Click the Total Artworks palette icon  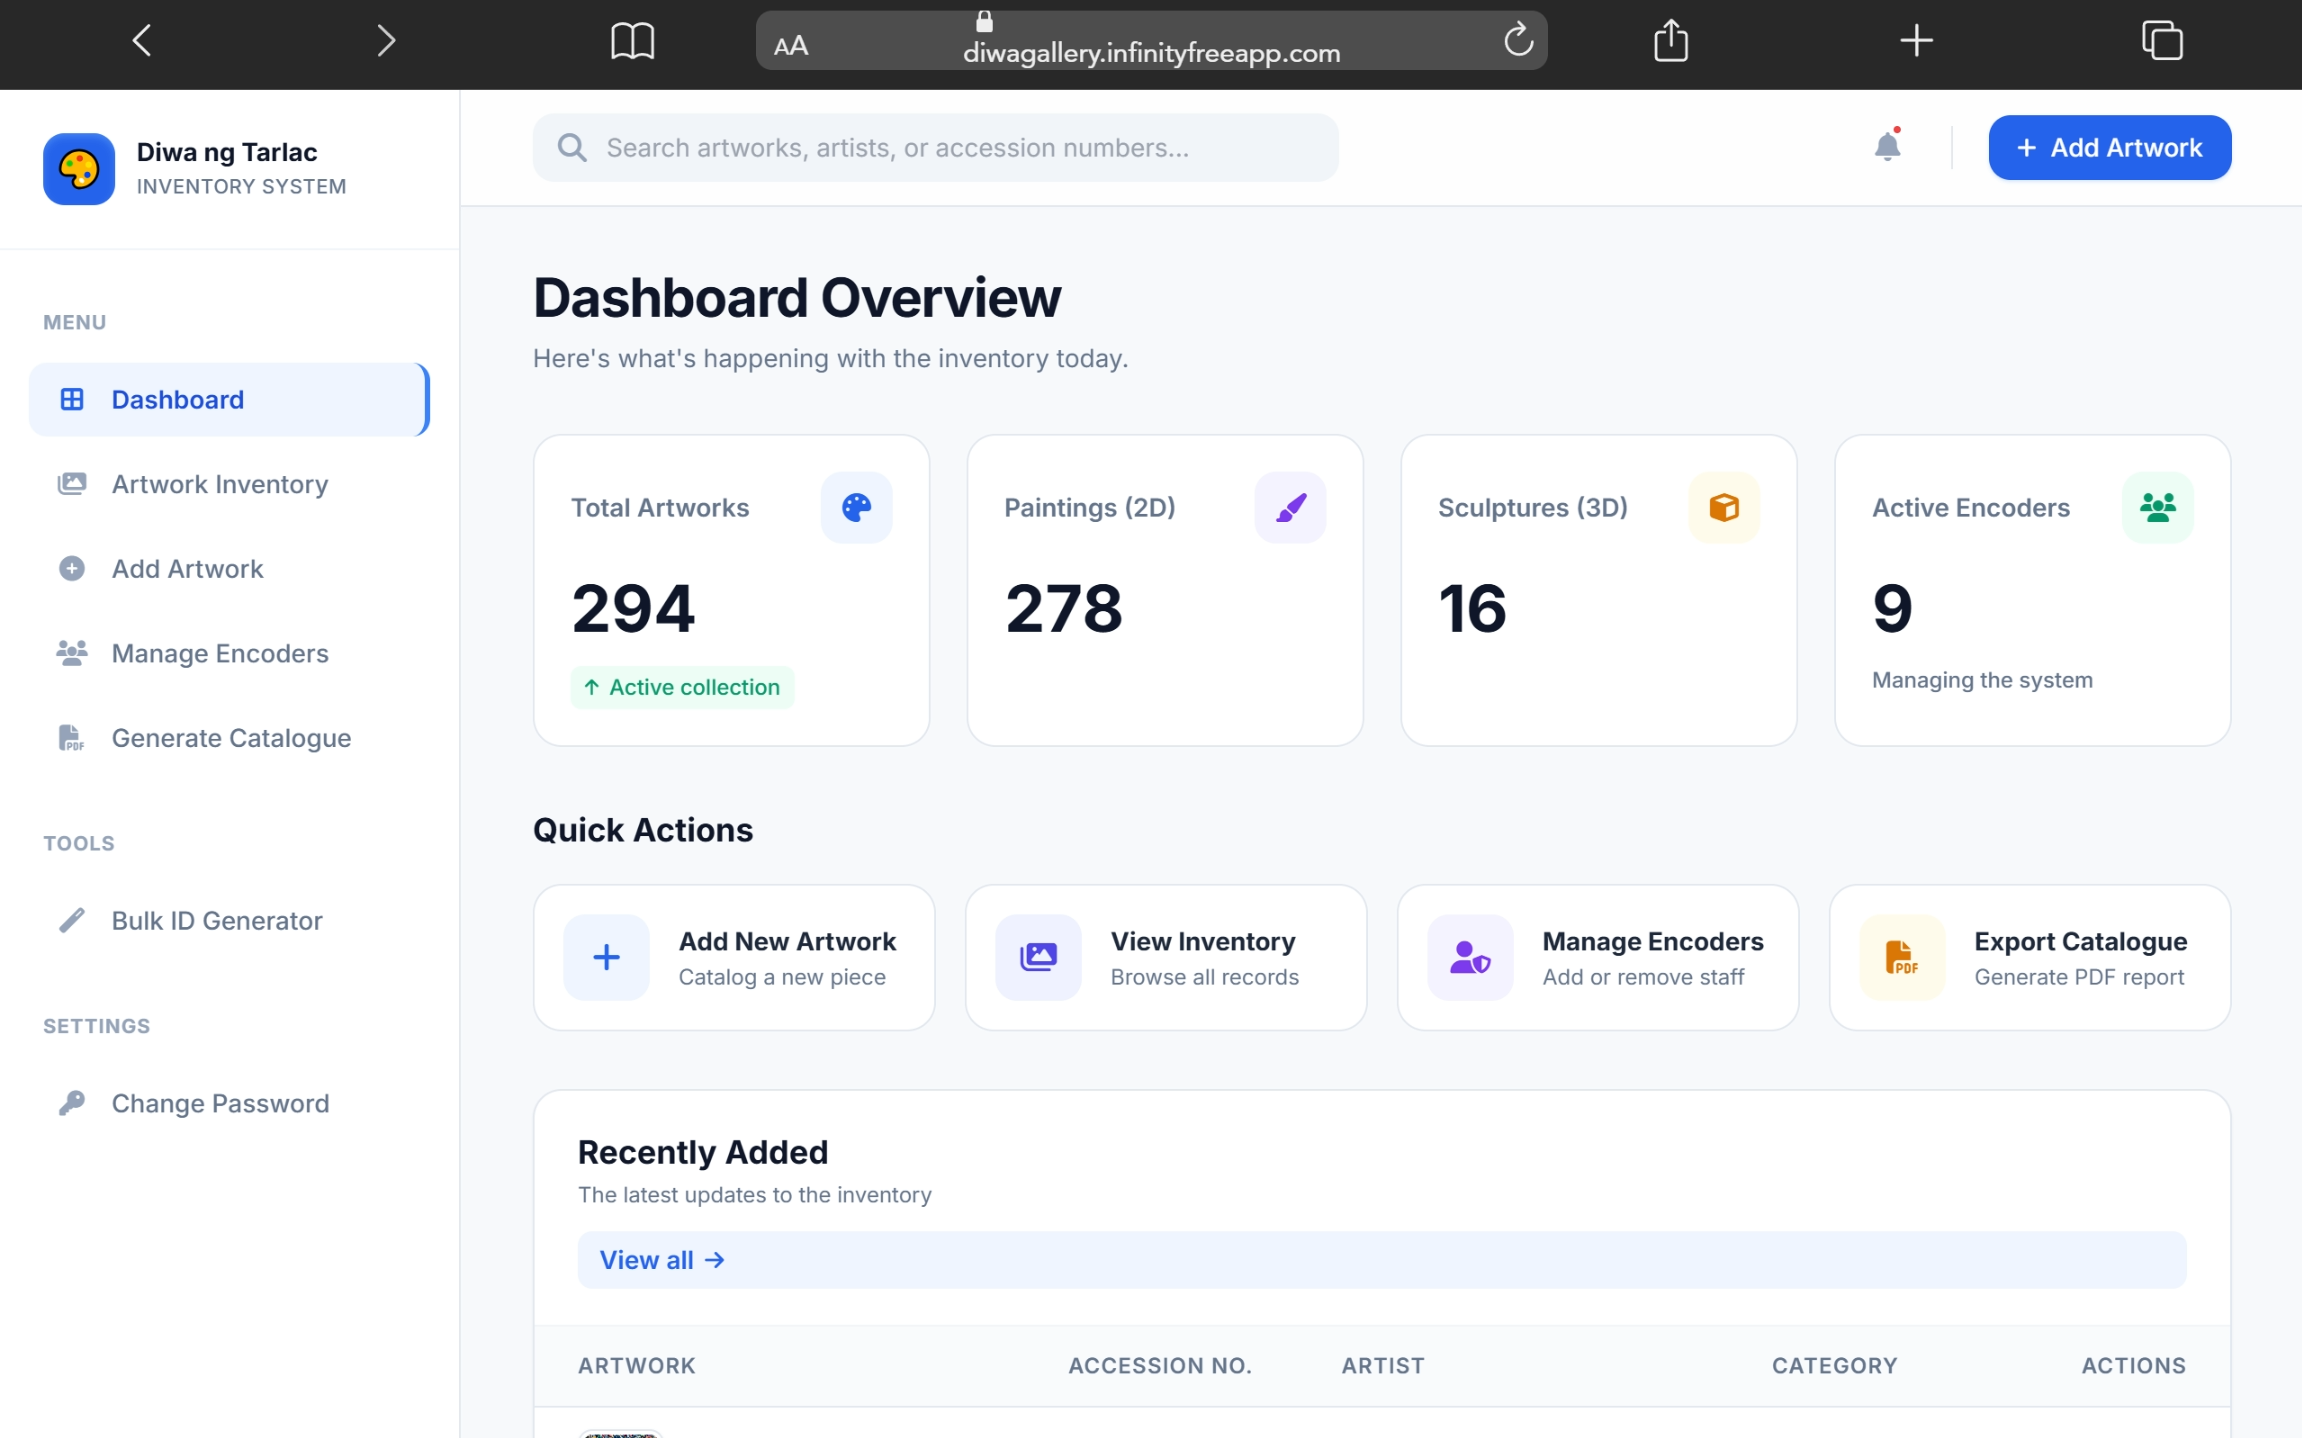pyautogui.click(x=856, y=508)
